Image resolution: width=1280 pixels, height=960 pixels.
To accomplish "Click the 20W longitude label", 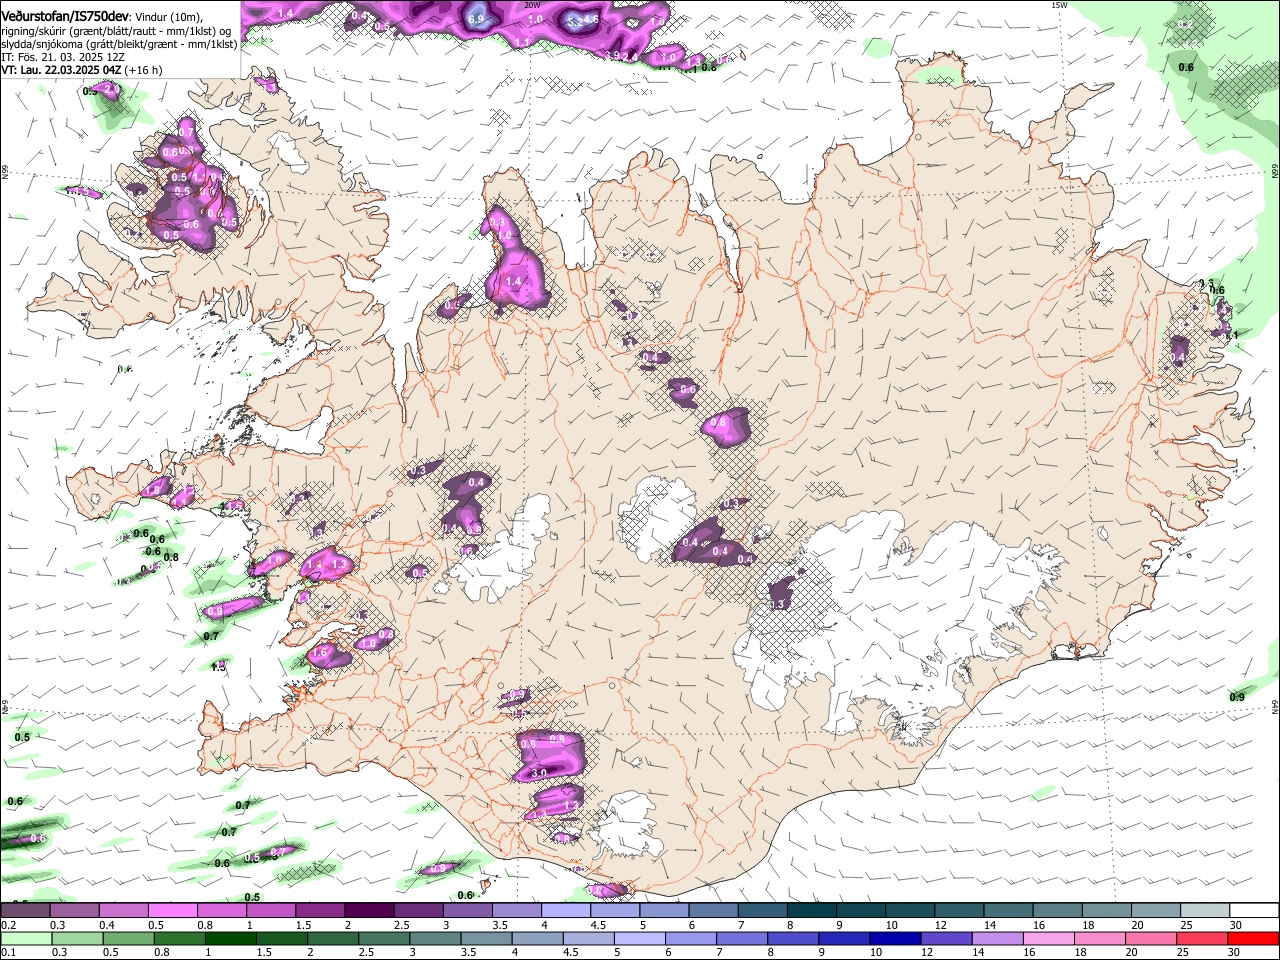I will point(531,5).
